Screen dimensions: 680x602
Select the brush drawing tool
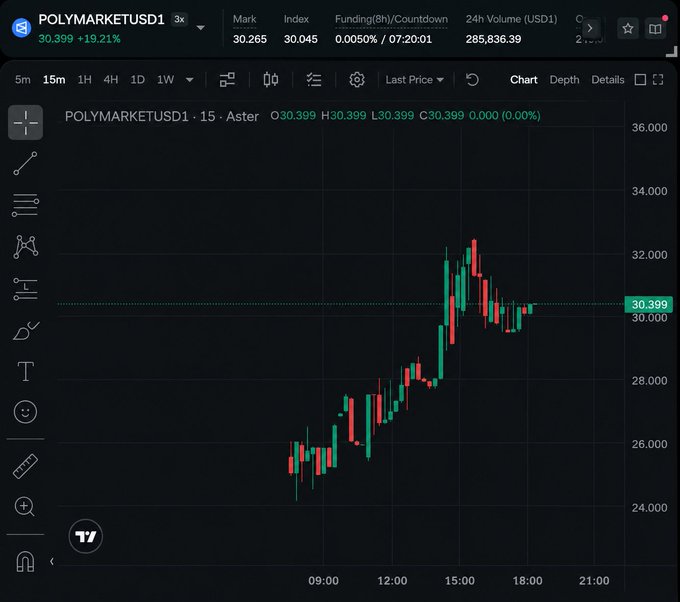(26, 331)
